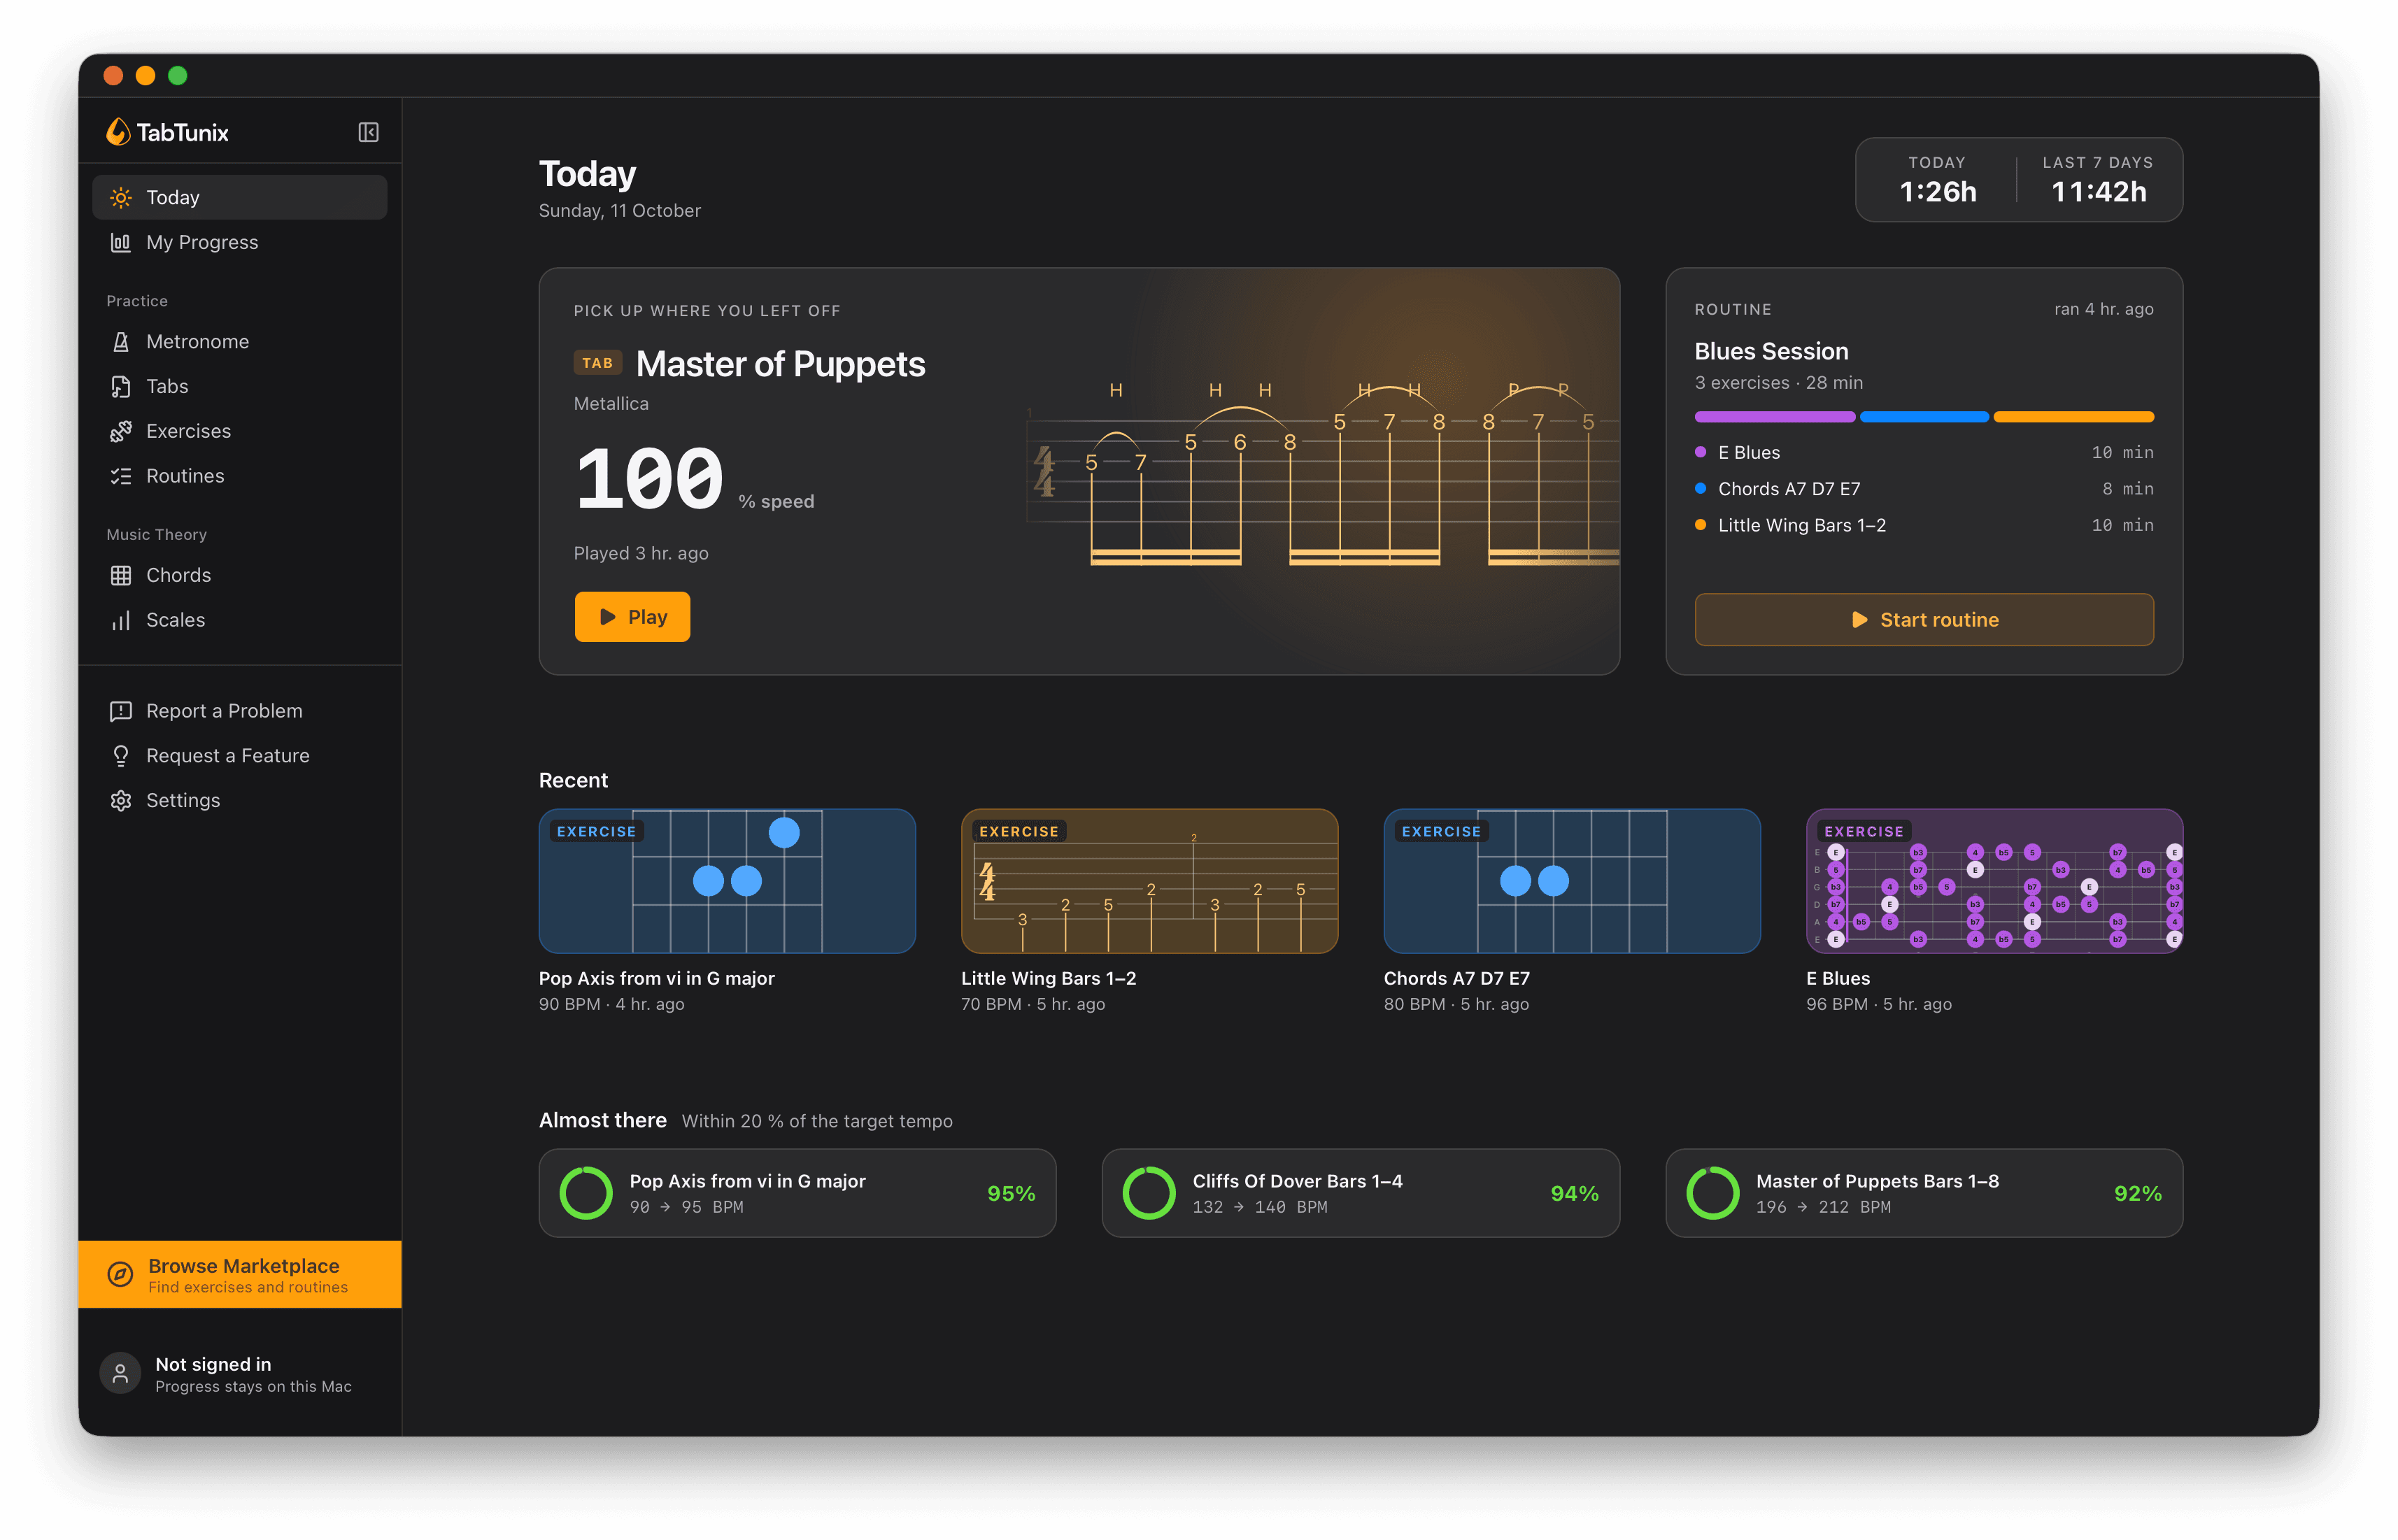Click the Settings gear icon
Screen dimensions: 2398x1540
121,800
